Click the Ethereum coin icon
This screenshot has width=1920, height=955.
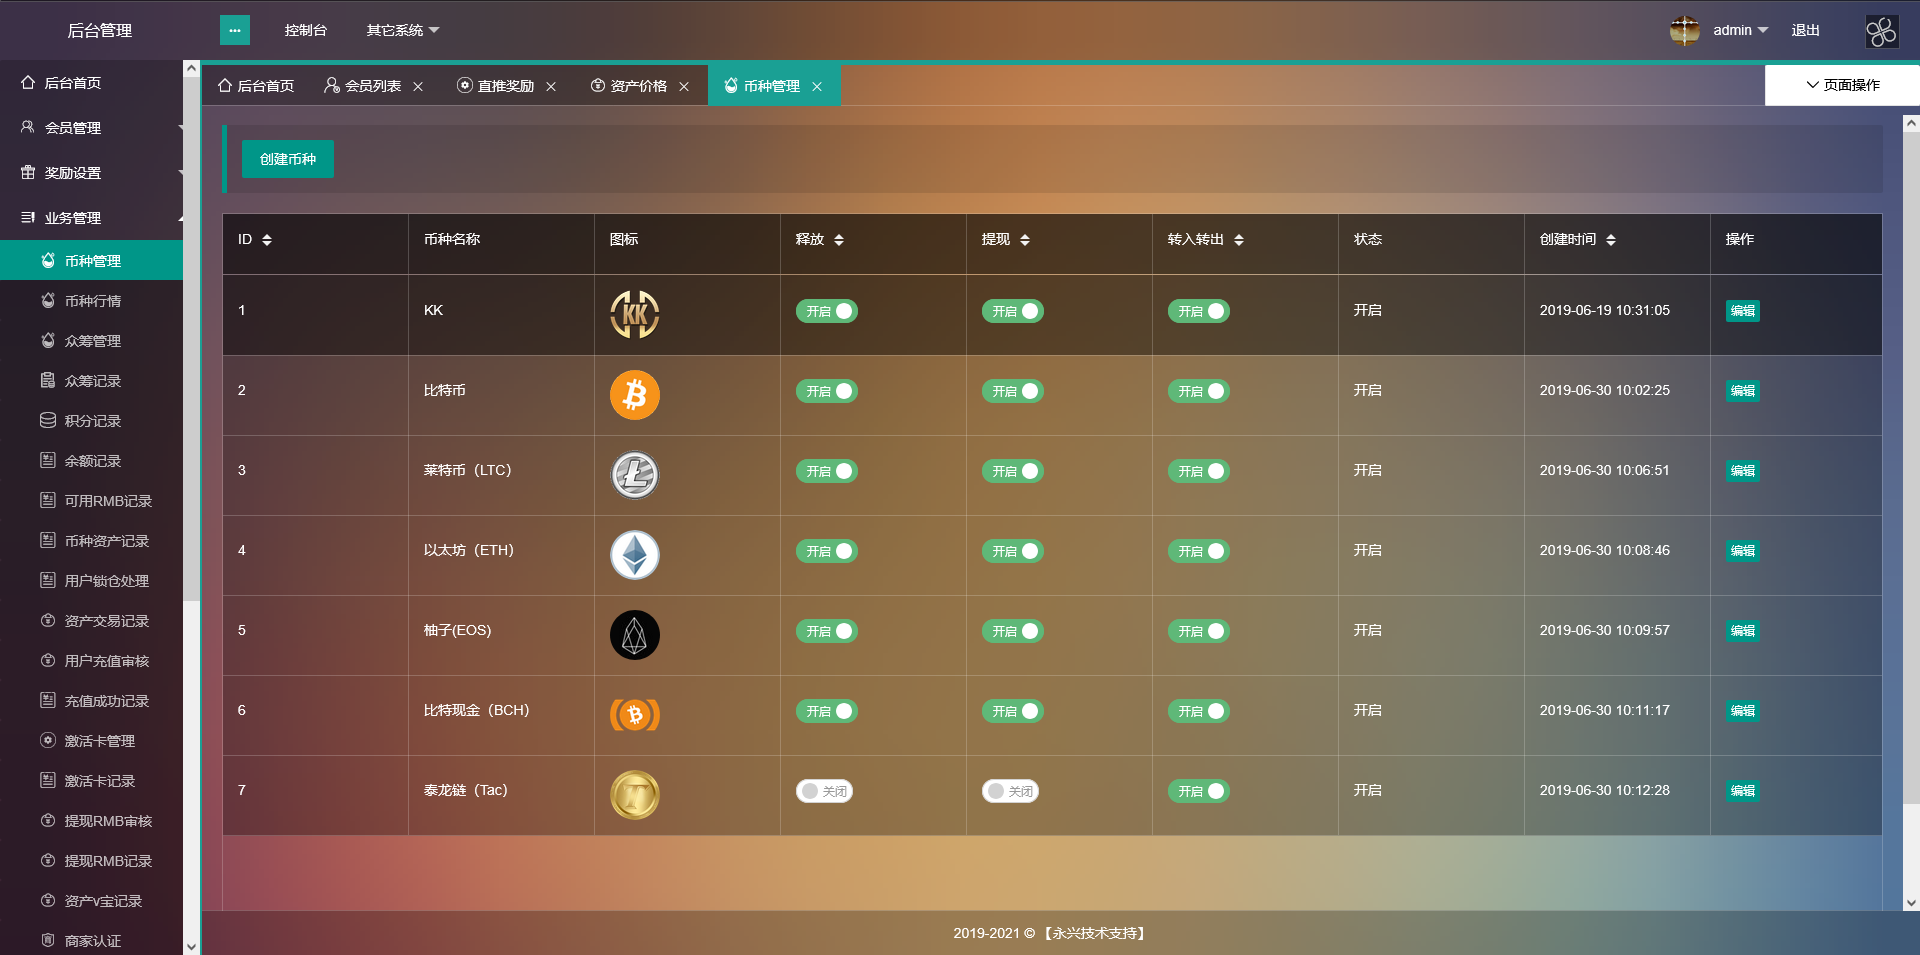pos(634,555)
